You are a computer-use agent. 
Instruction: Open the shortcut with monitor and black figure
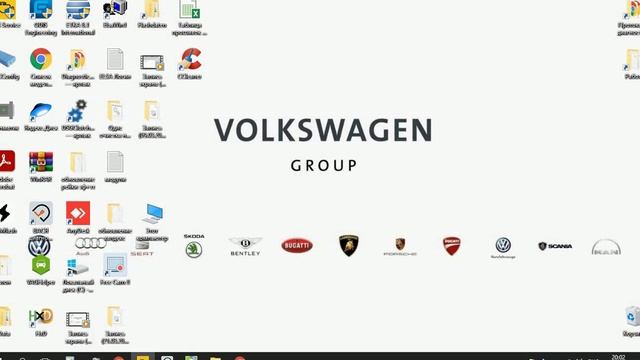pos(115,9)
